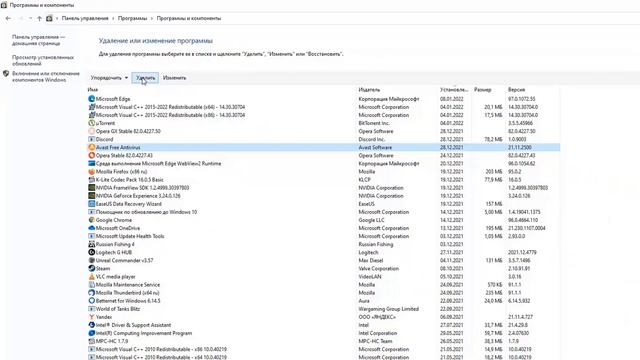Image resolution: width=640 pixels, height=360 pixels.
Task: Click the Программы и компоненты breadcrumb
Action: point(189,18)
